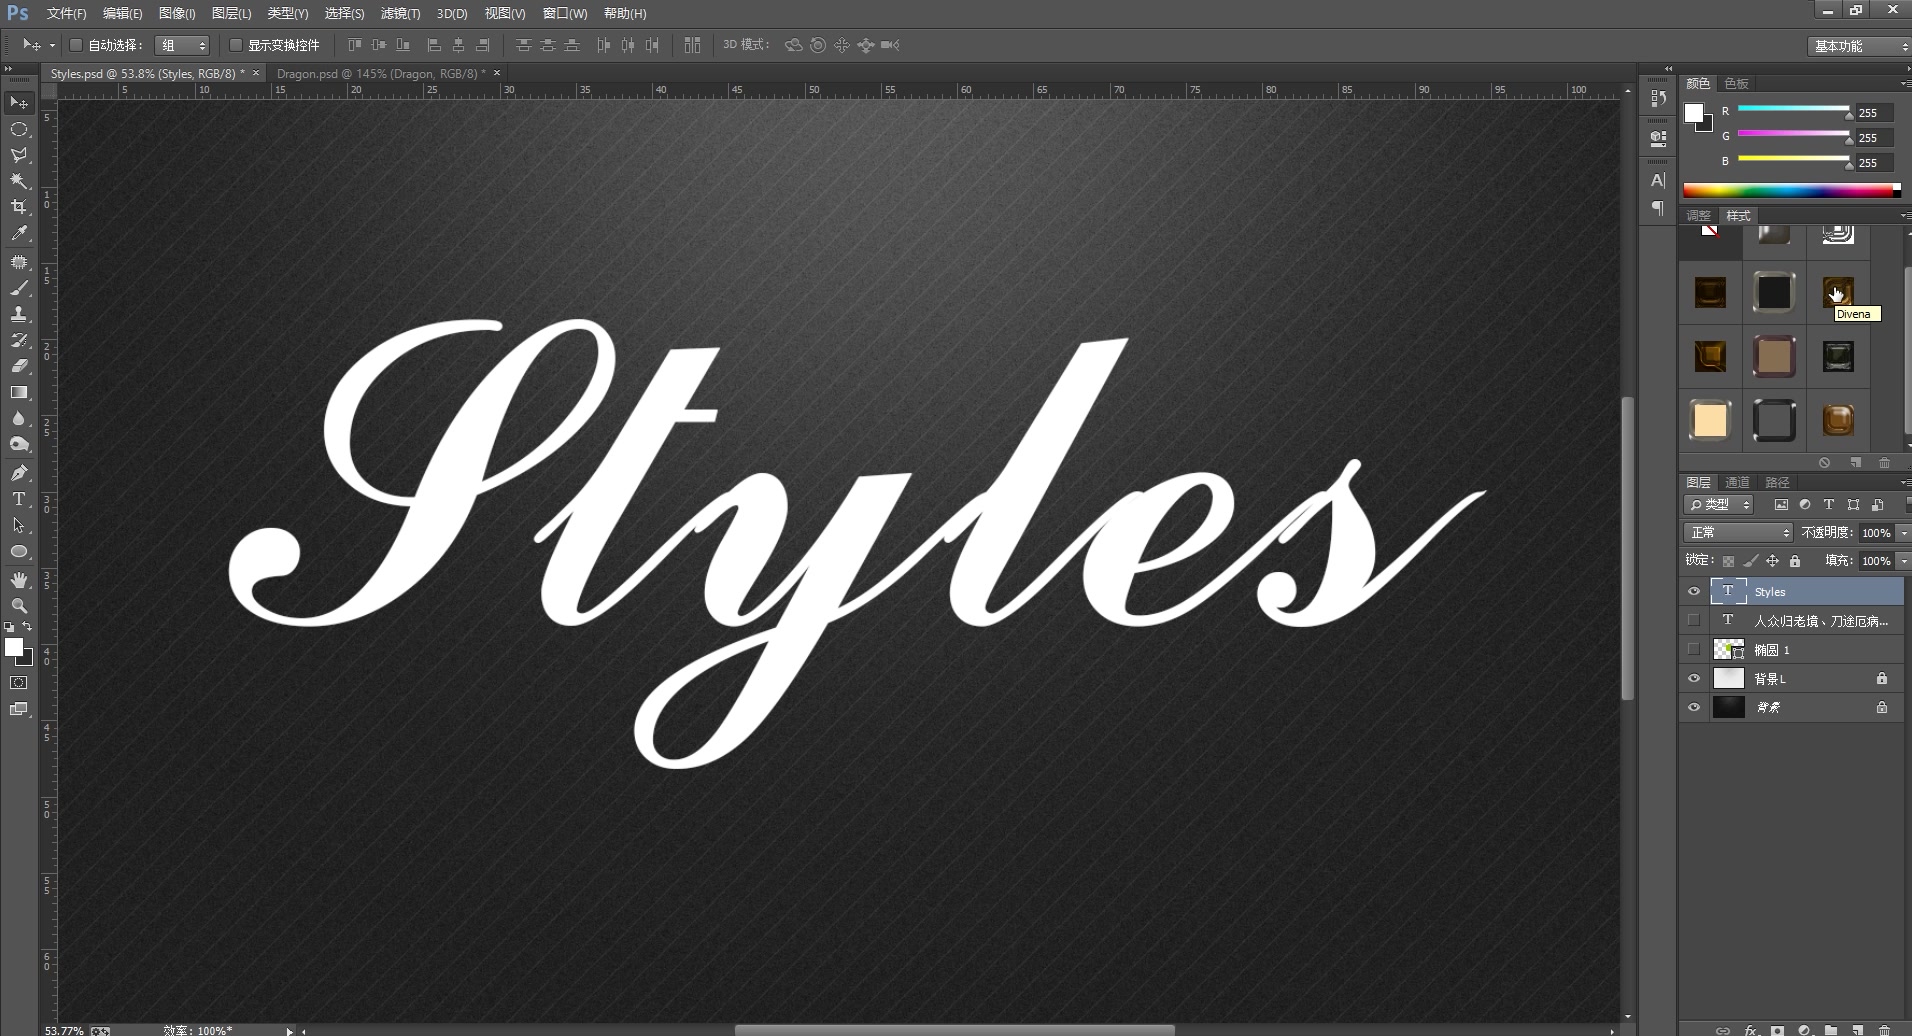Open the filter to show only text layers
1912x1036 pixels.
[1829, 504]
